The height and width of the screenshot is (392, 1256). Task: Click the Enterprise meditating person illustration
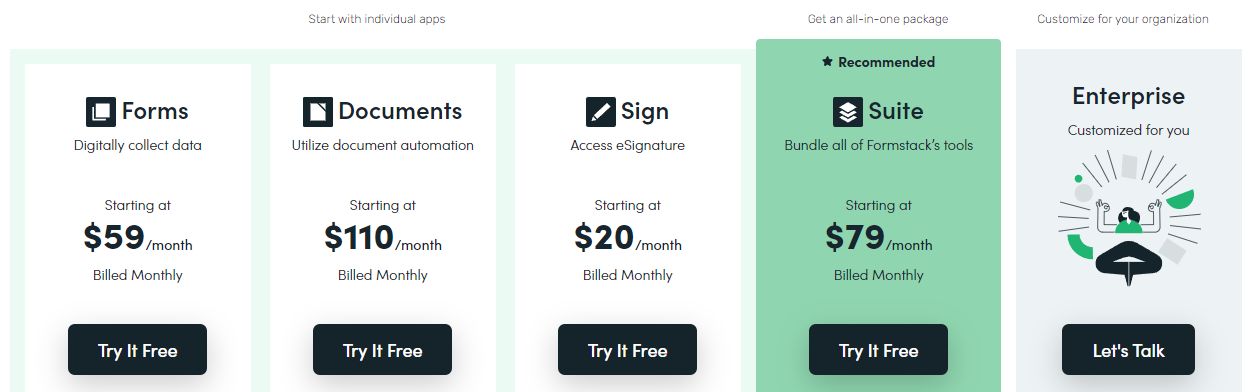[x=1128, y=213]
